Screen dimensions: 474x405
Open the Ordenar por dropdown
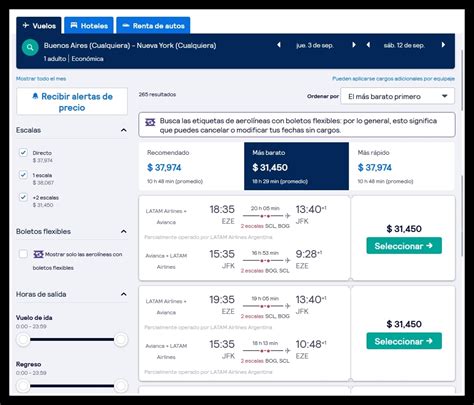click(x=397, y=96)
